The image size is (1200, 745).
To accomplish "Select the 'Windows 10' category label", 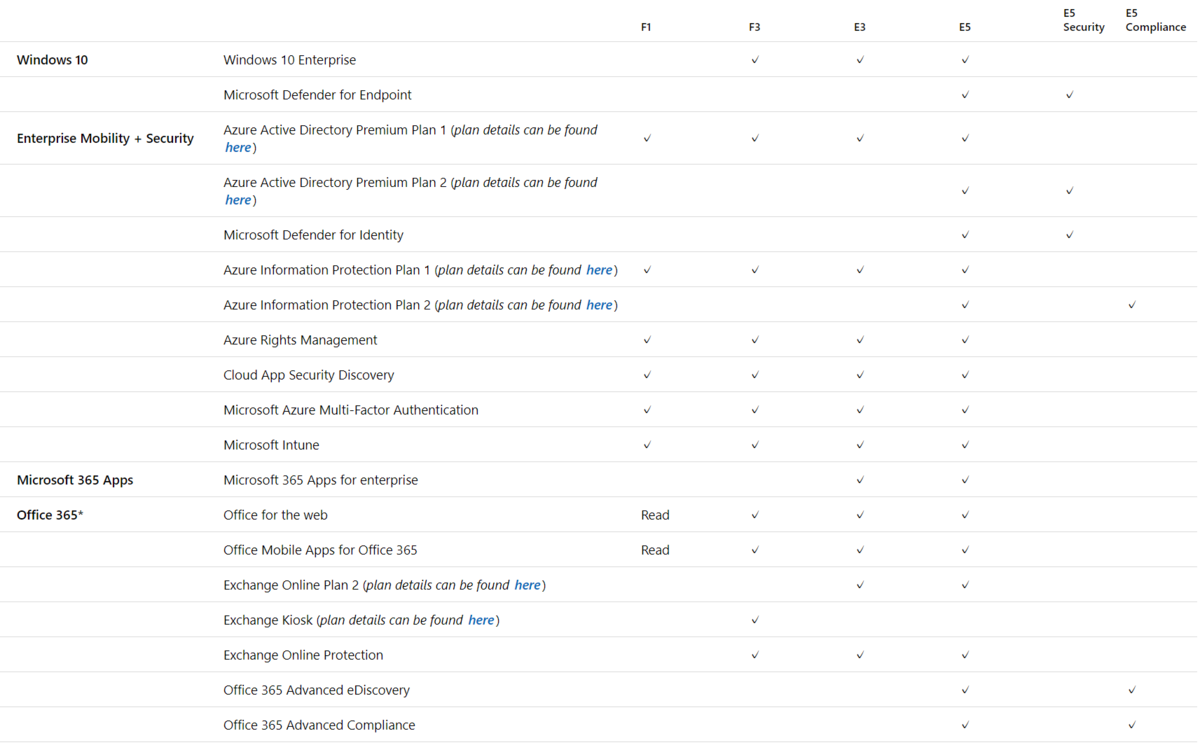I will [x=52, y=60].
